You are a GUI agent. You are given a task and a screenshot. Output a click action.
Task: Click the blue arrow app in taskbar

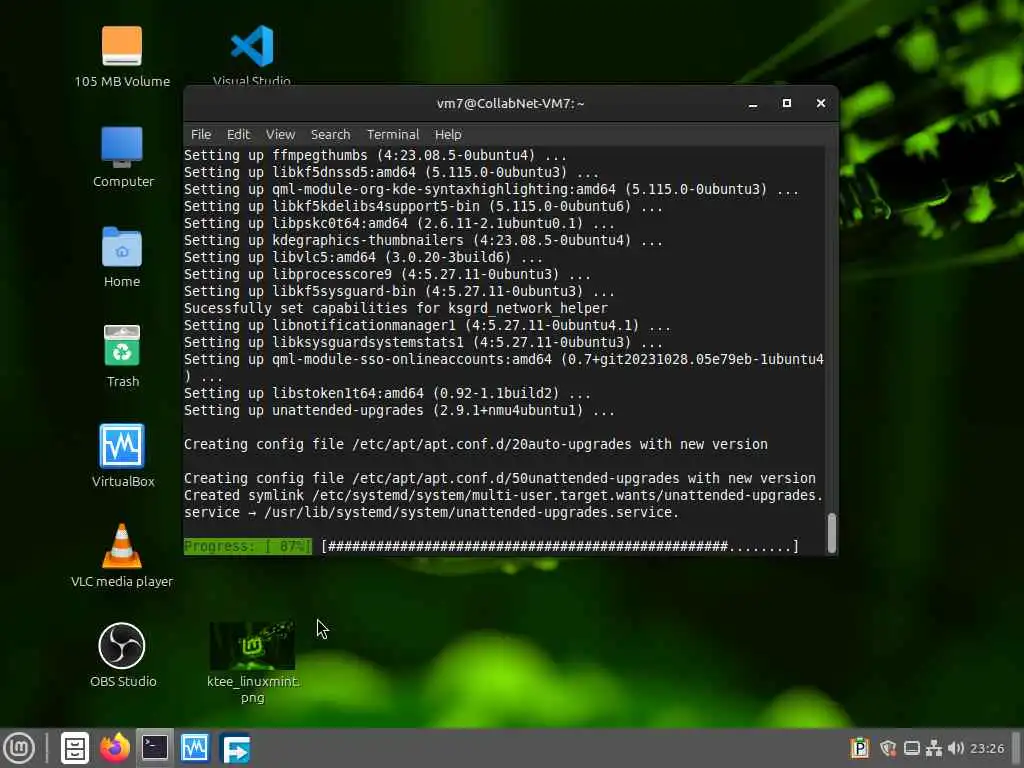(x=235, y=749)
